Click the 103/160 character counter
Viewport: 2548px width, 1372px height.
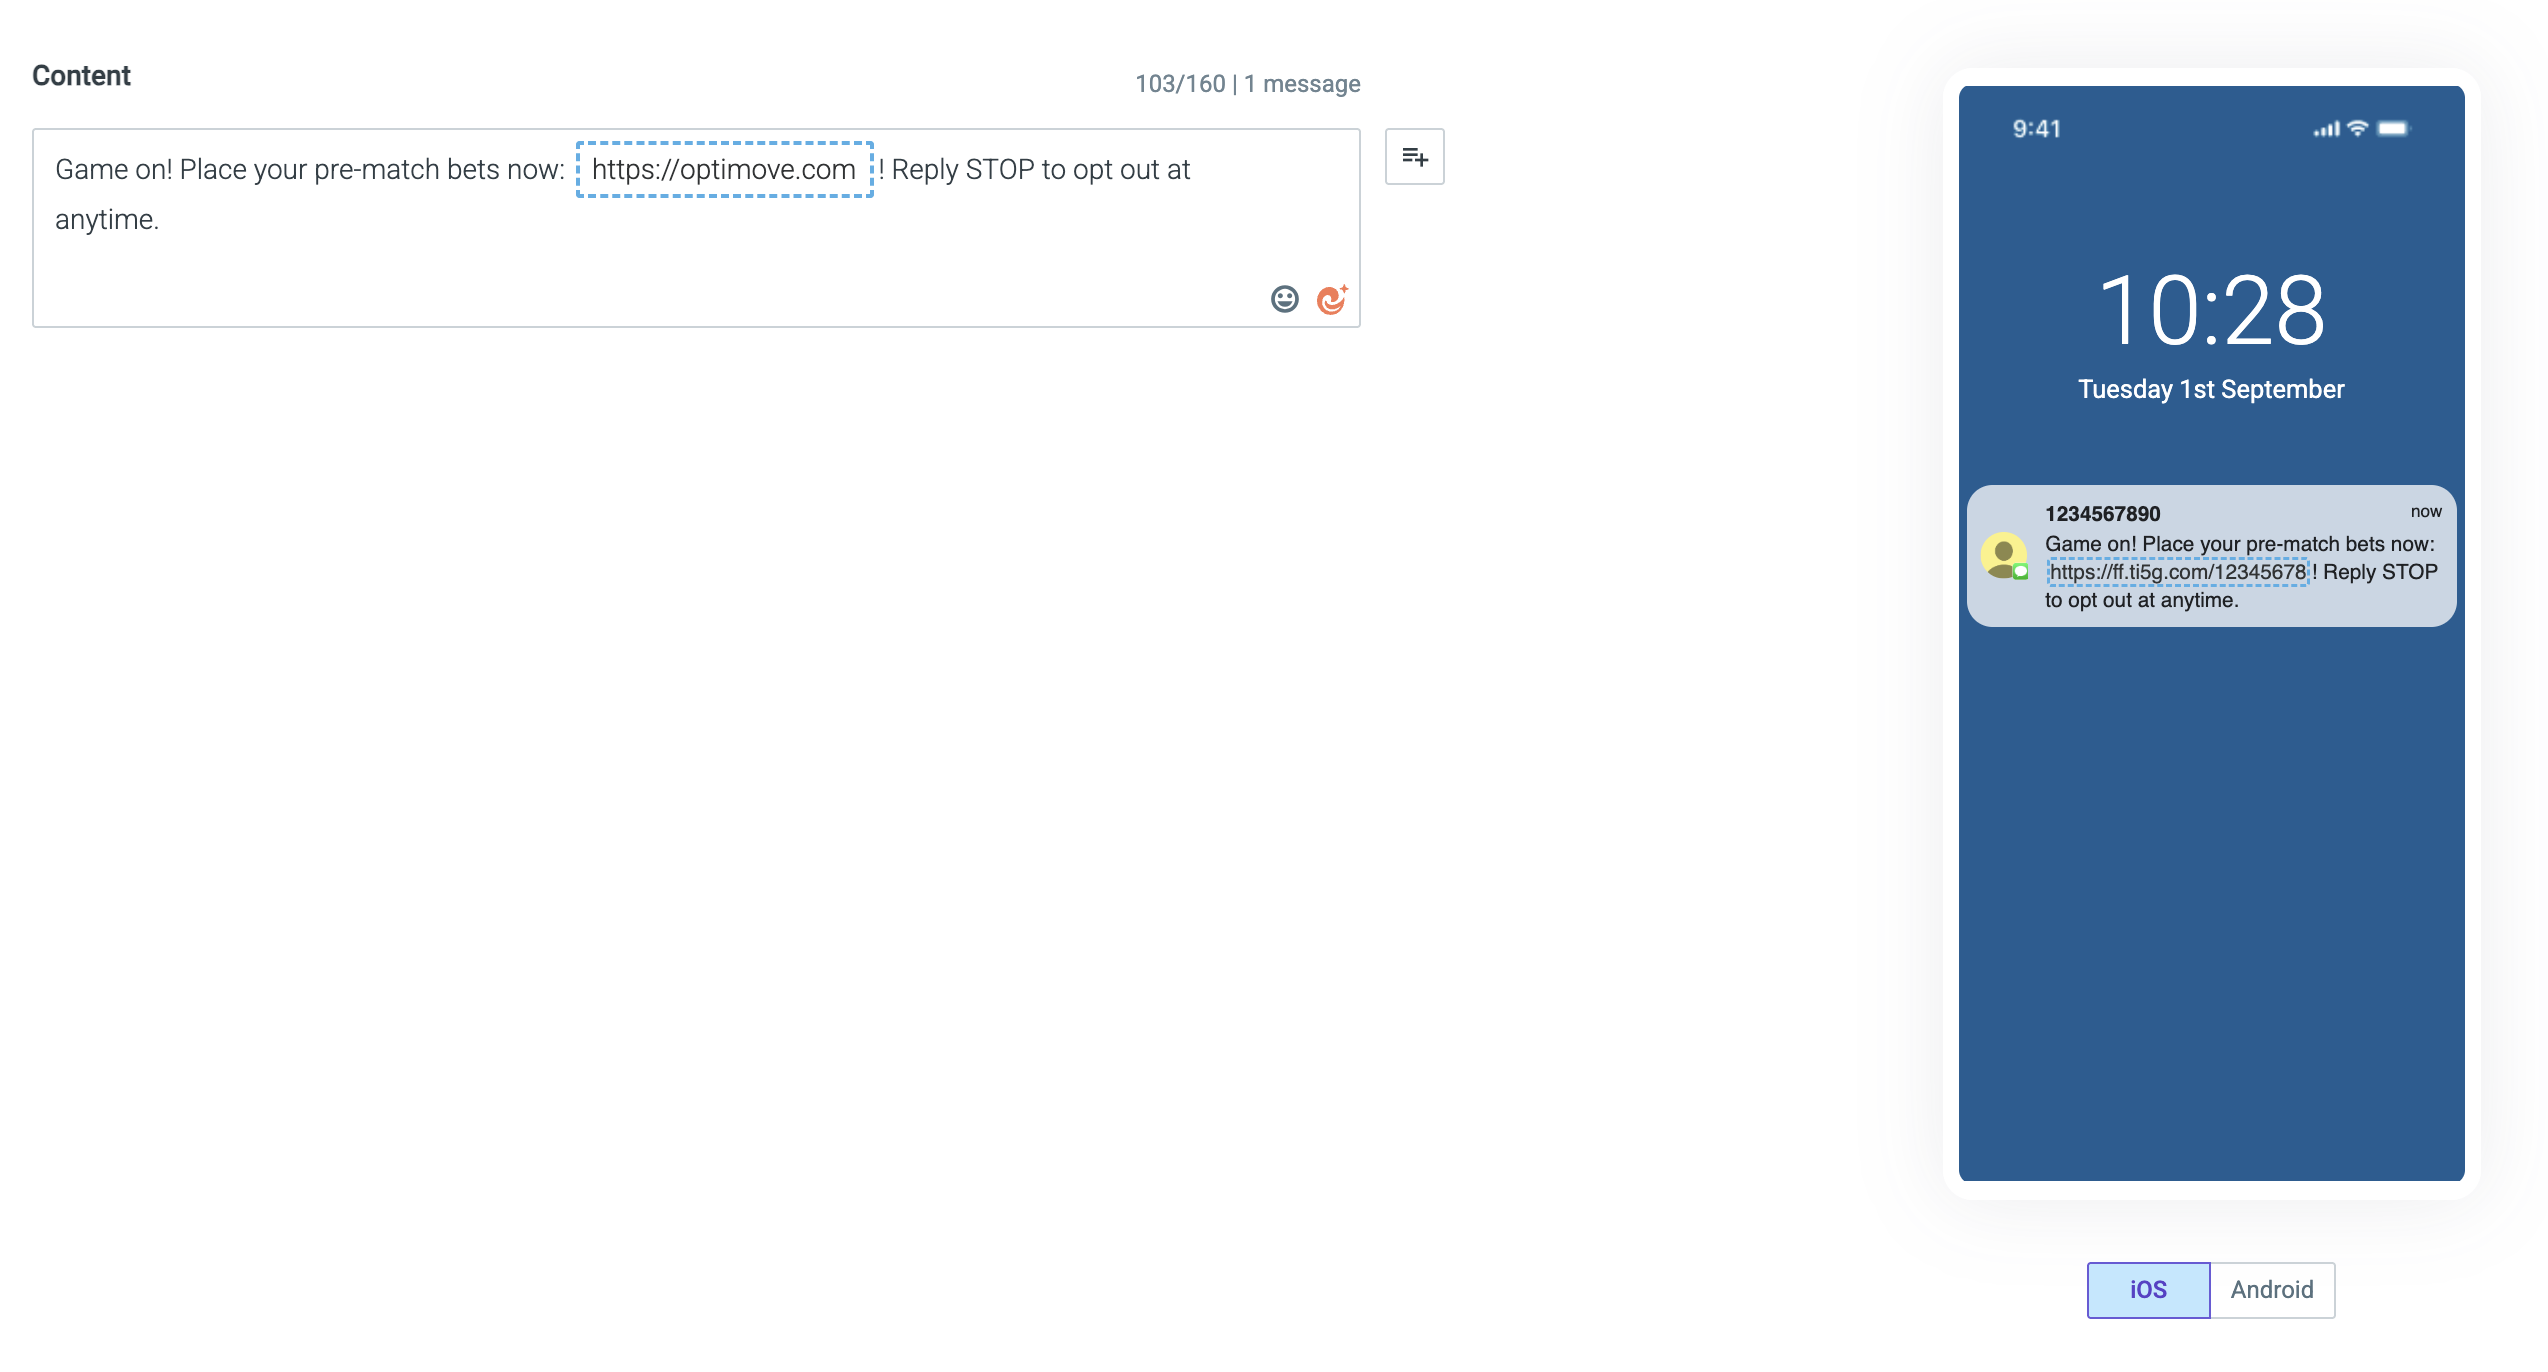(x=1180, y=84)
